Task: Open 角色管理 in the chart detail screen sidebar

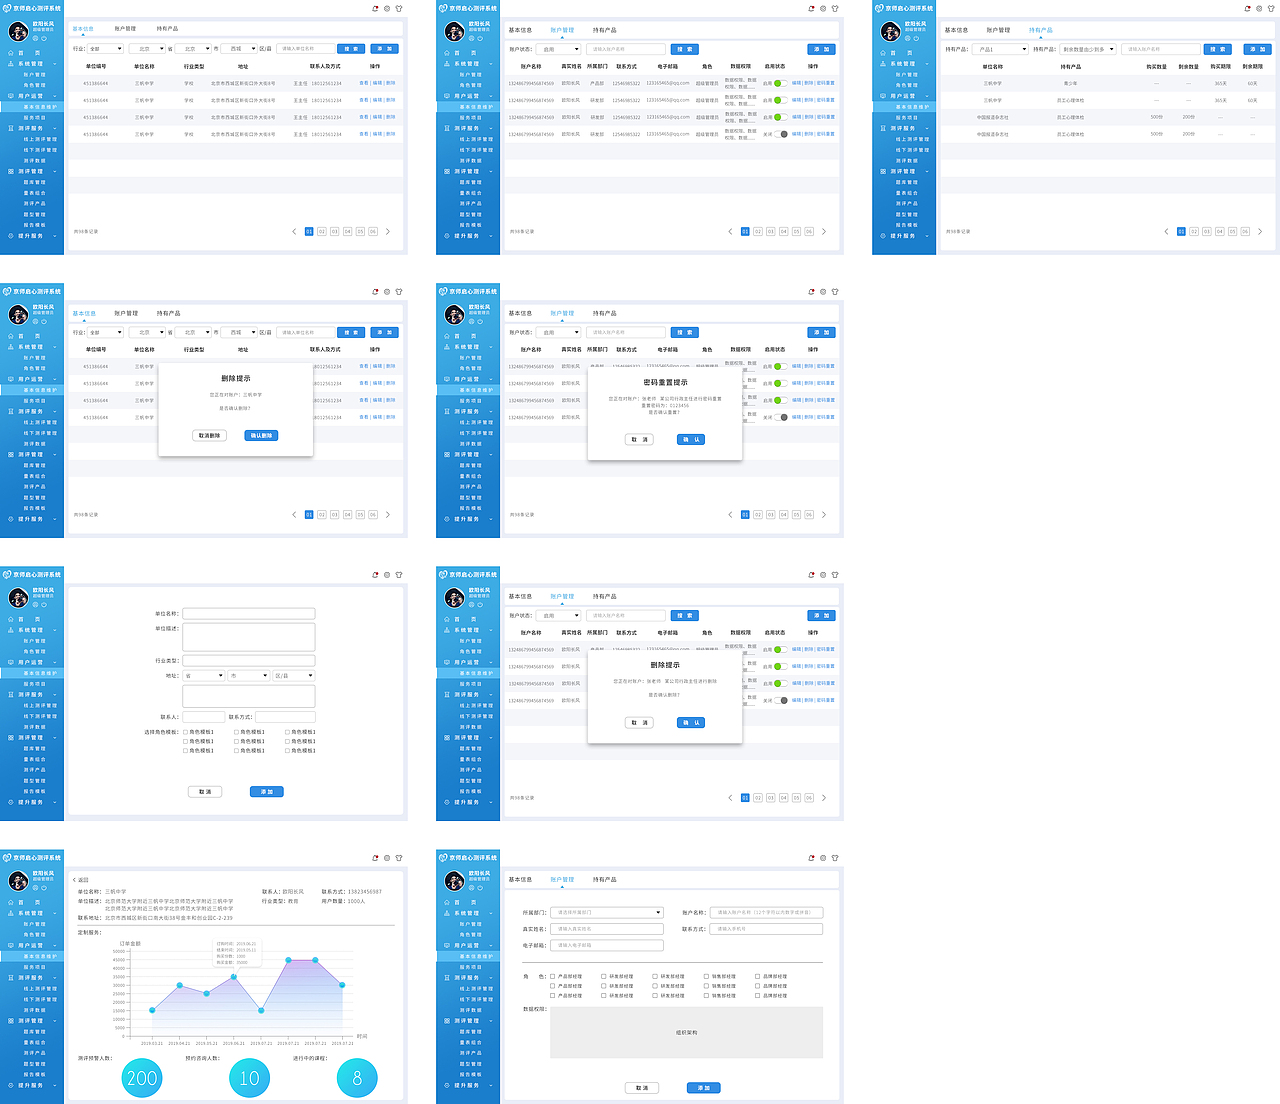Action: 35,934
